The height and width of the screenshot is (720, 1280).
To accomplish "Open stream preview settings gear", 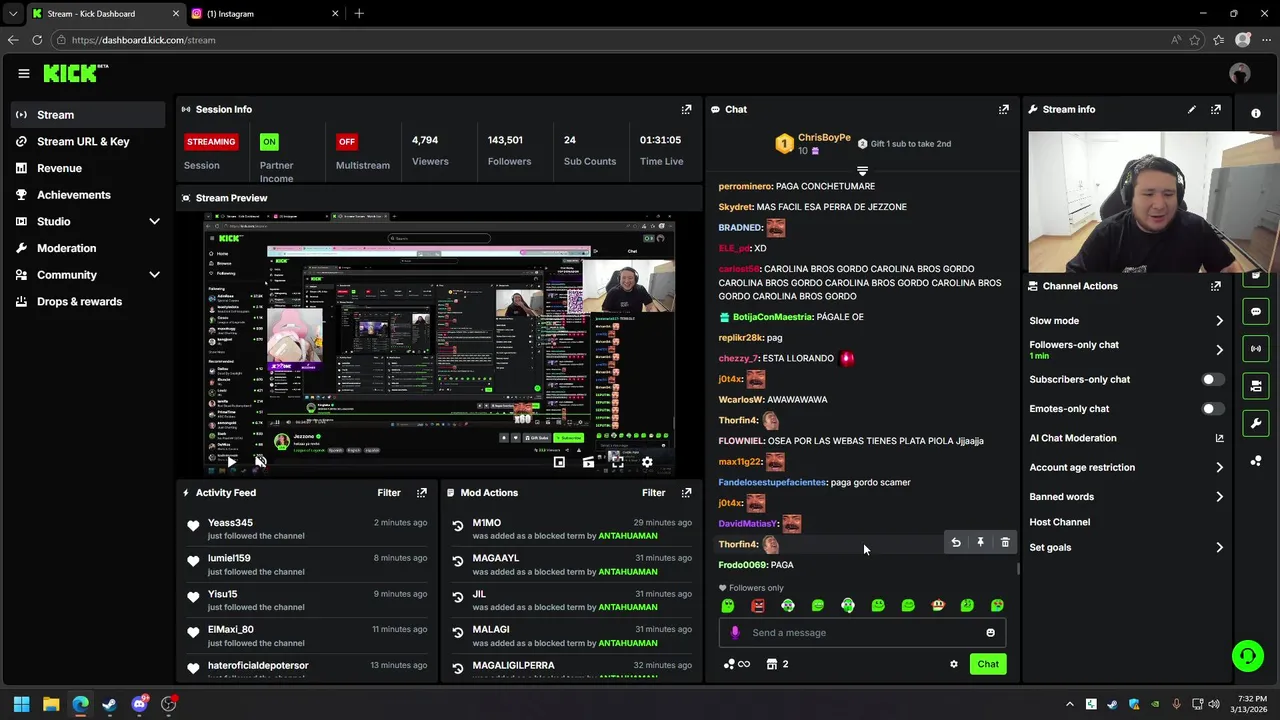I will click(x=647, y=462).
